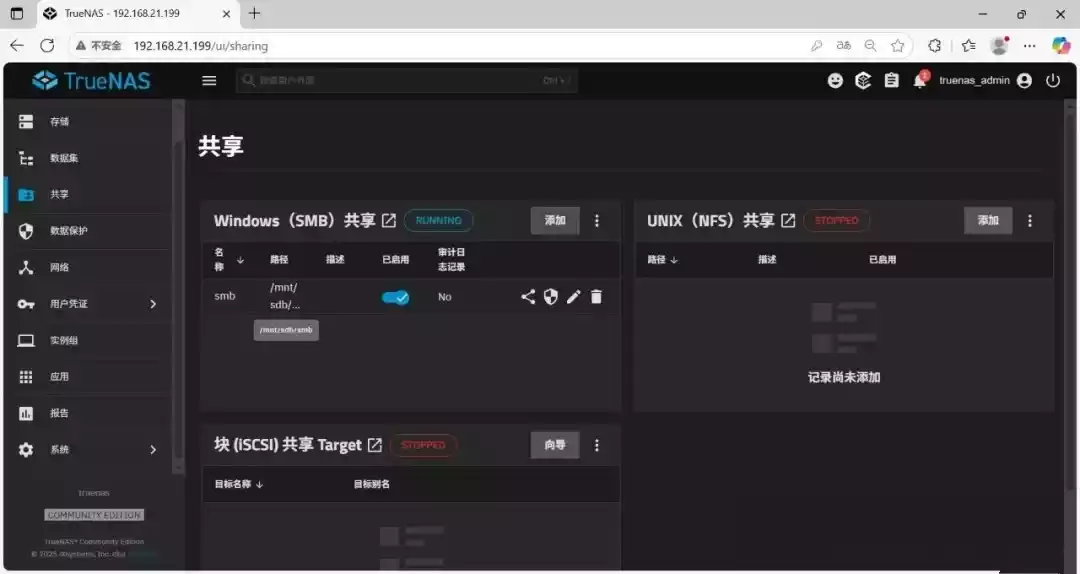Sort SMB shares by 名称 arrow
Image resolution: width=1080 pixels, height=574 pixels.
click(x=240, y=260)
